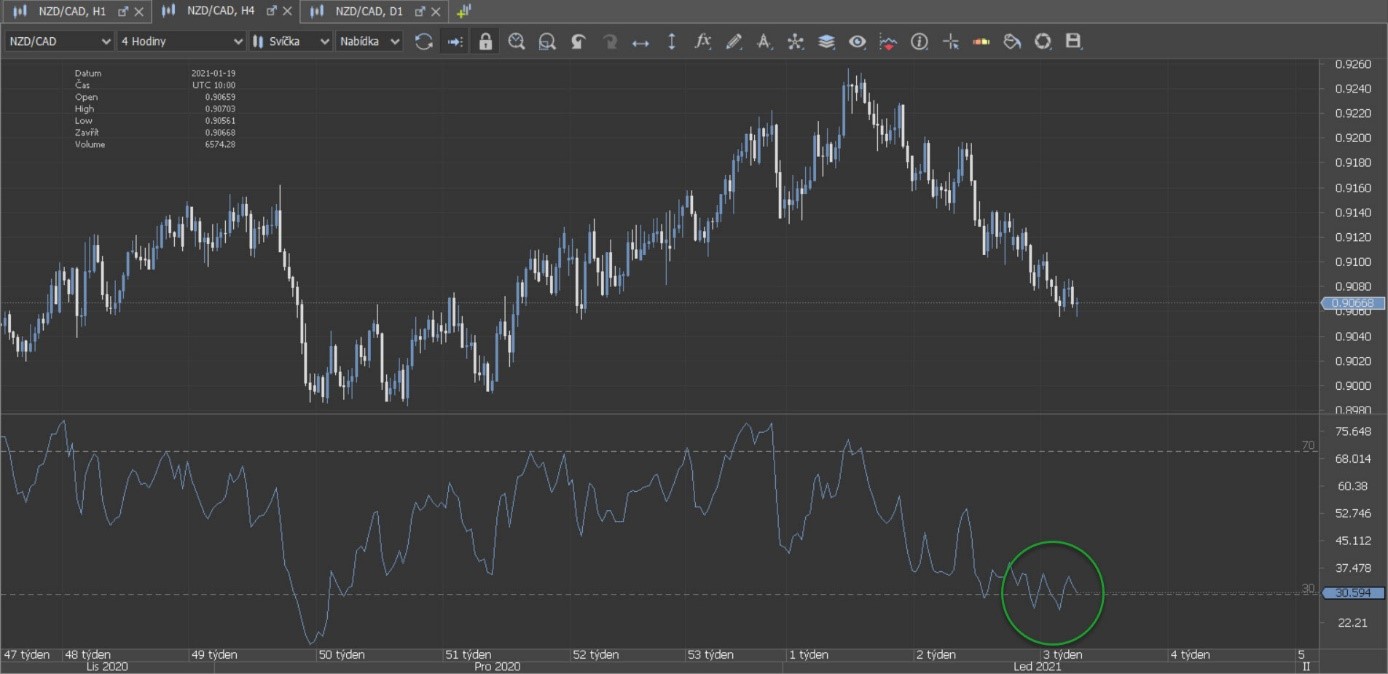Click the 0.90668 current price label
Screen dimensions: 1388x674
[x=1353, y=303]
